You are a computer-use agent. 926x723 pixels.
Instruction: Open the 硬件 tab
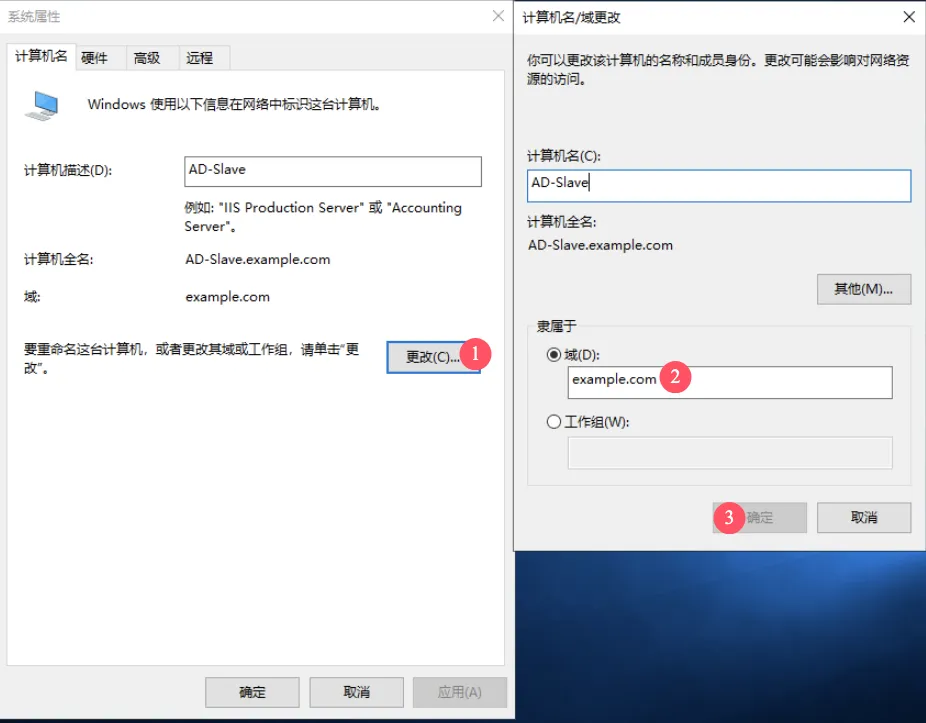95,58
